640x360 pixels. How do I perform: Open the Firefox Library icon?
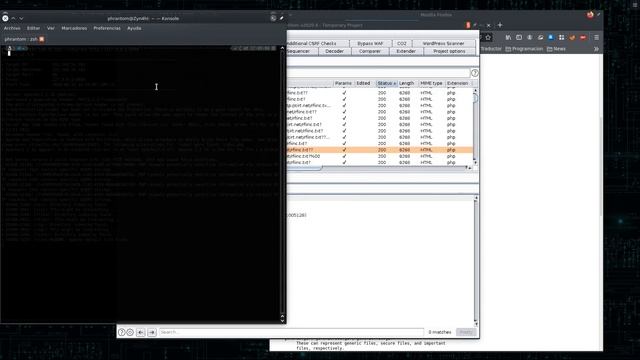508,38
